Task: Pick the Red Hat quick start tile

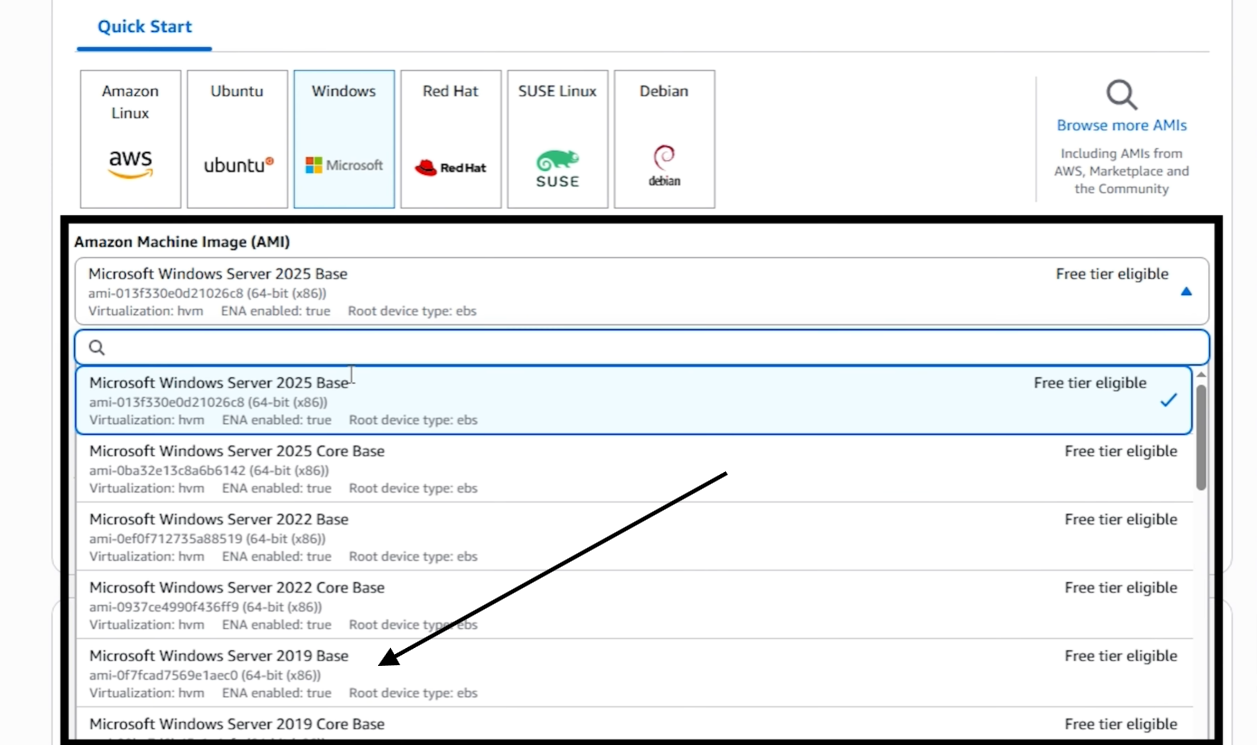Action: [x=451, y=139]
